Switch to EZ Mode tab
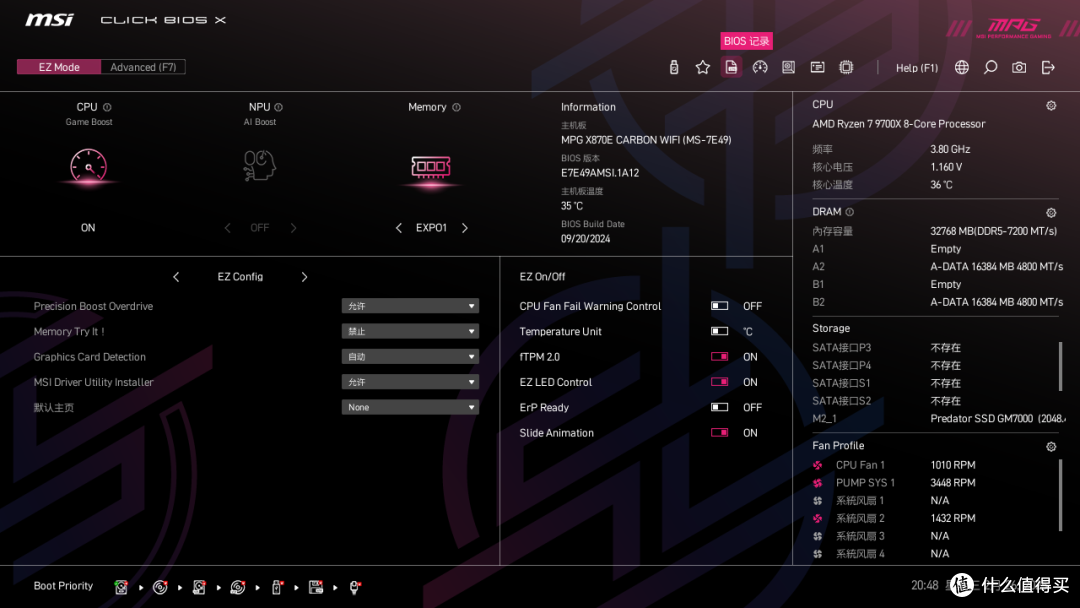1080x608 pixels. coord(59,67)
